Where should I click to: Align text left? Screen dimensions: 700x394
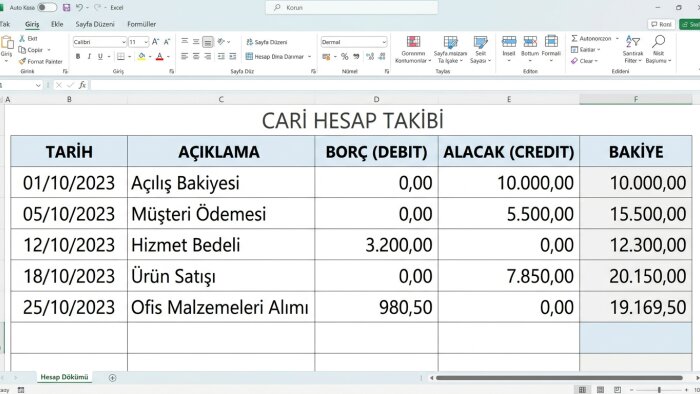pyautogui.click(x=184, y=57)
